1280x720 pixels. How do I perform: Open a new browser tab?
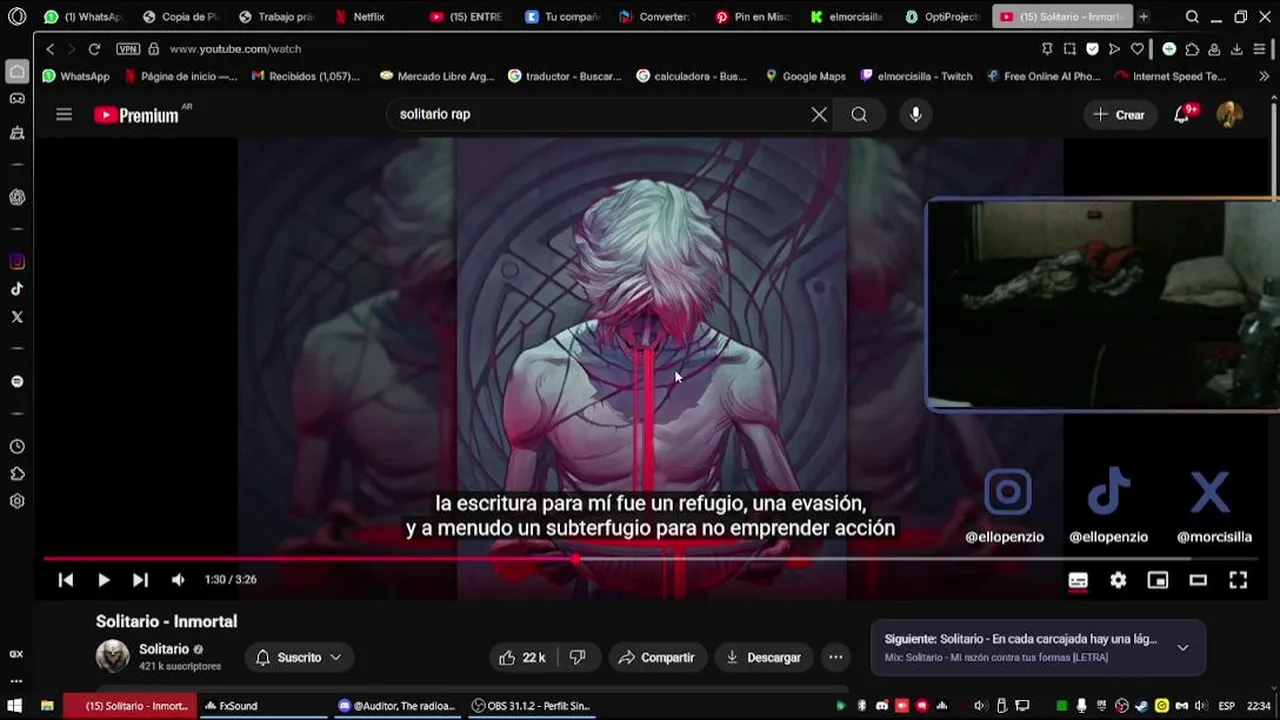click(1143, 17)
